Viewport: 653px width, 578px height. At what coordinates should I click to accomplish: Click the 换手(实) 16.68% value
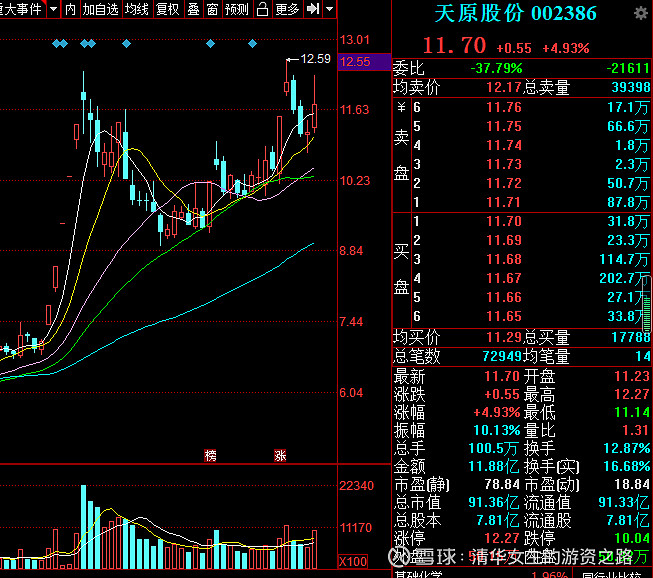(626, 466)
